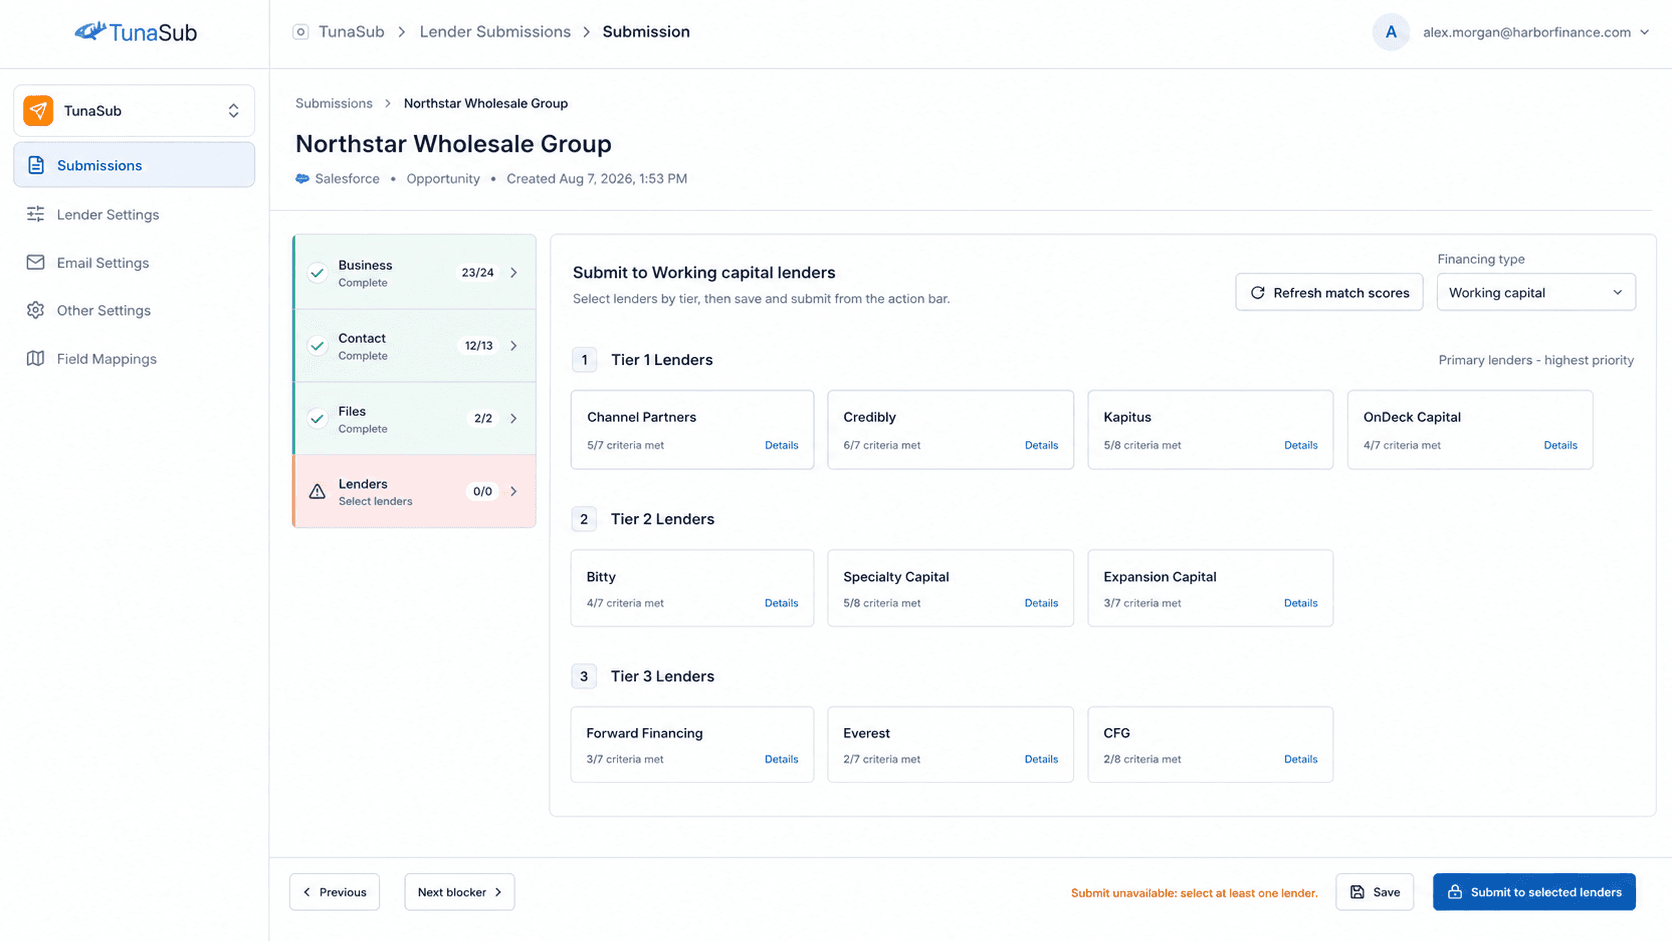Screen dimensions: 1672x941
Task: Click the Contact step check icon
Action: (x=317, y=345)
